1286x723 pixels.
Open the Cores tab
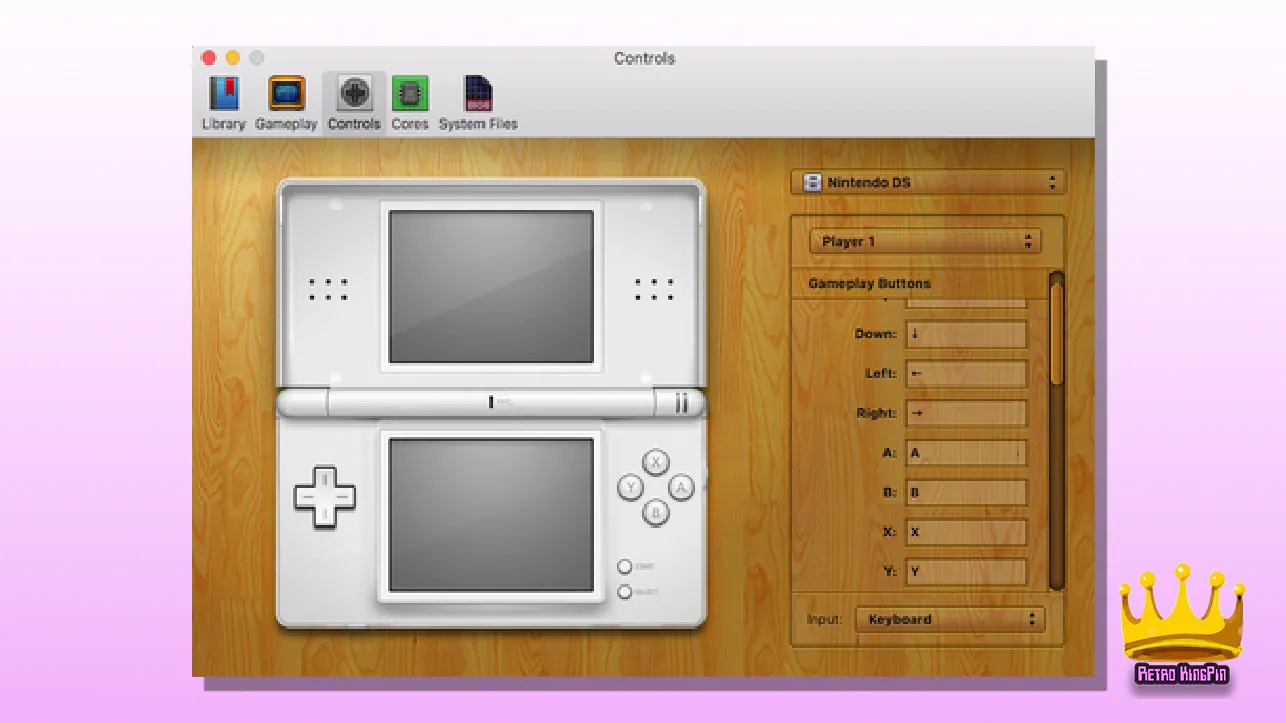(x=410, y=103)
